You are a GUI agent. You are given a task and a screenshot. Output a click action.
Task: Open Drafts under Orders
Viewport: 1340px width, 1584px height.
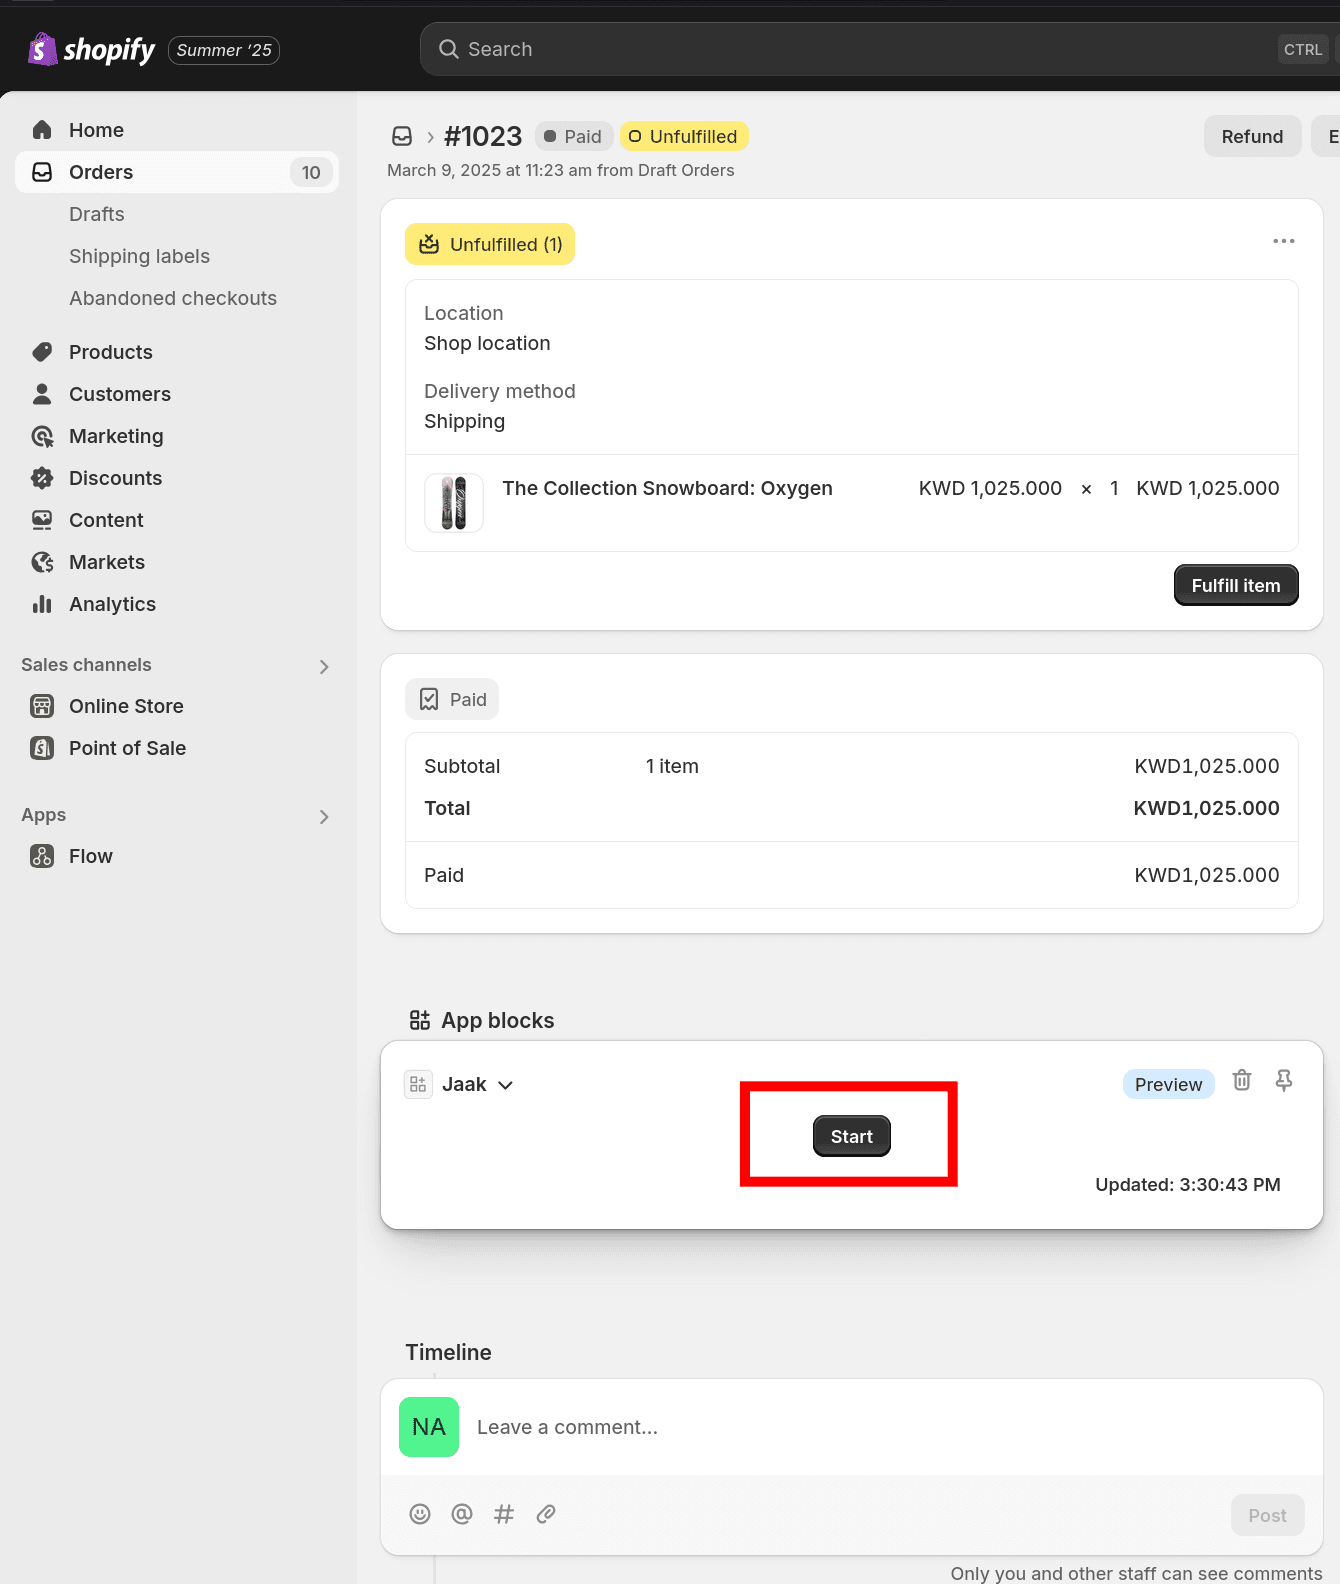97,214
